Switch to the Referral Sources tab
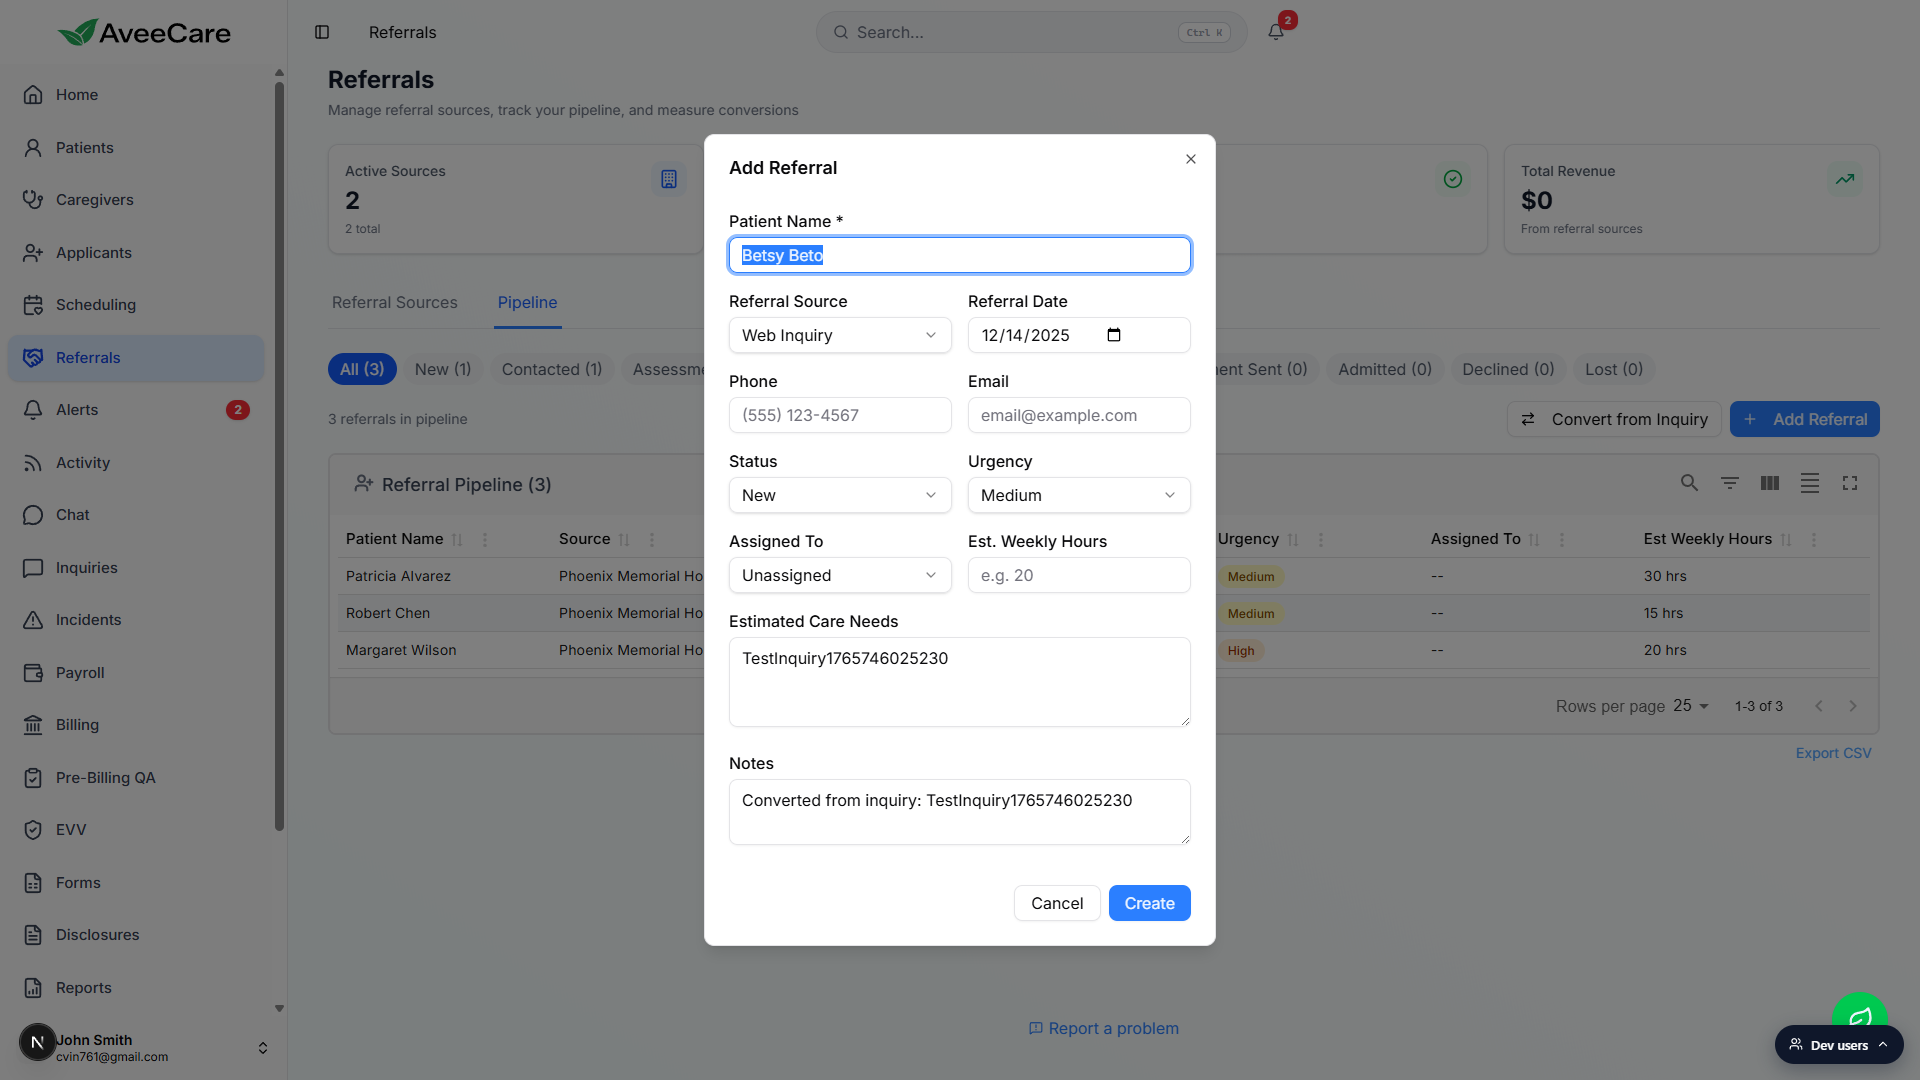The image size is (1920, 1080). click(394, 302)
